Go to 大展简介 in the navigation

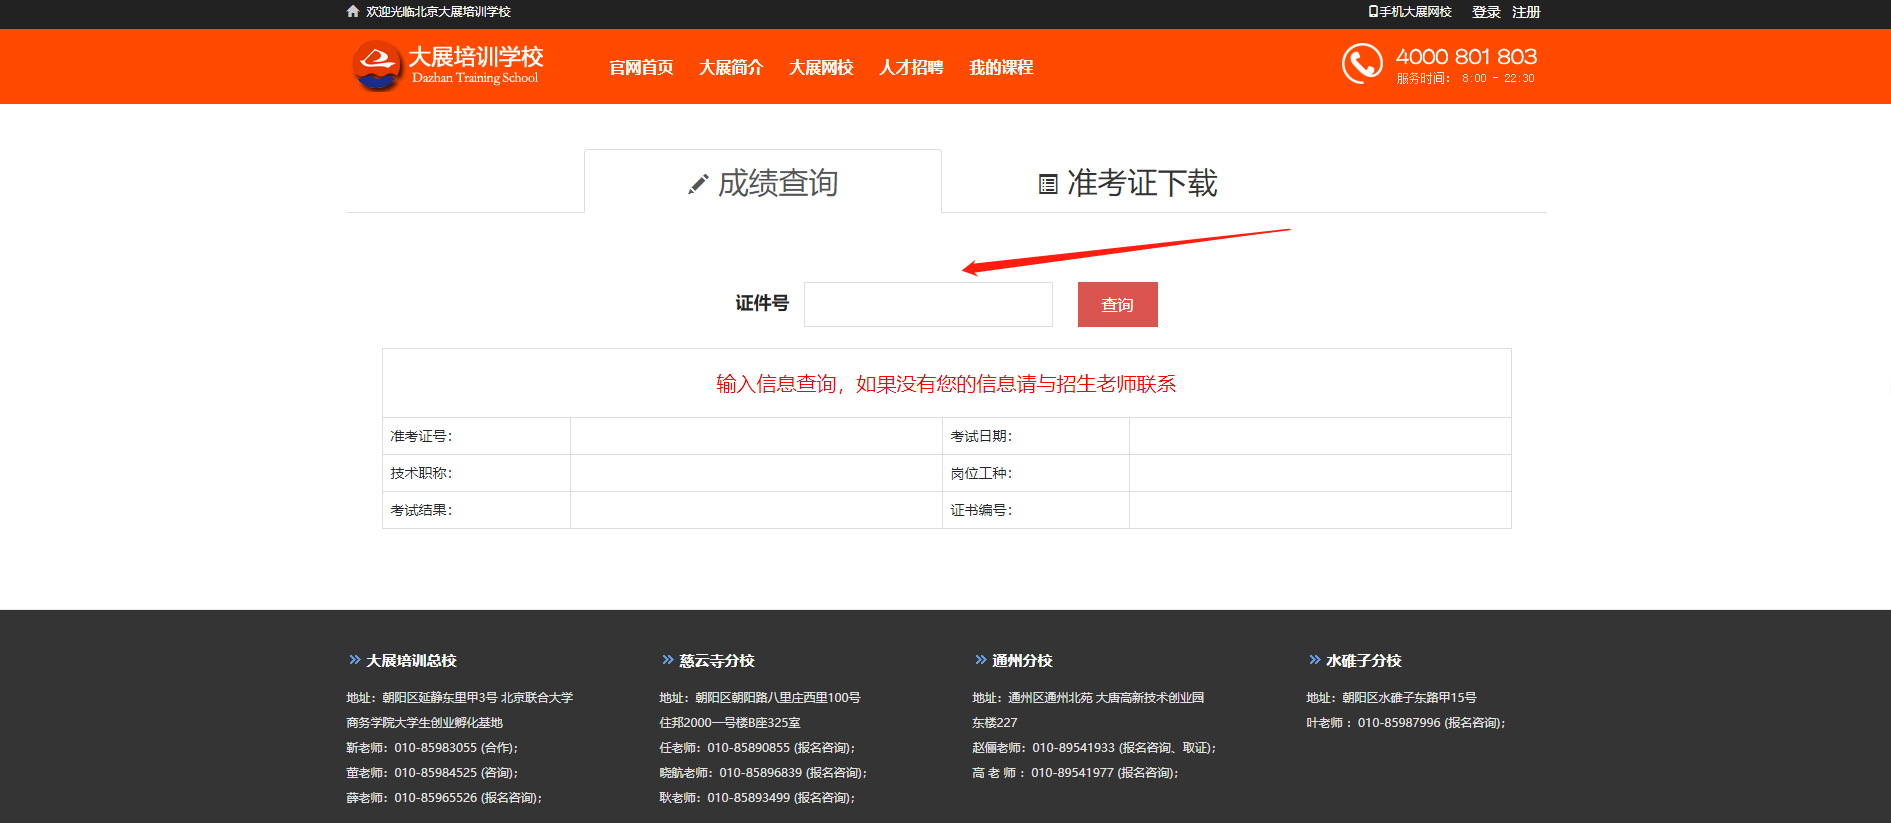click(x=731, y=67)
